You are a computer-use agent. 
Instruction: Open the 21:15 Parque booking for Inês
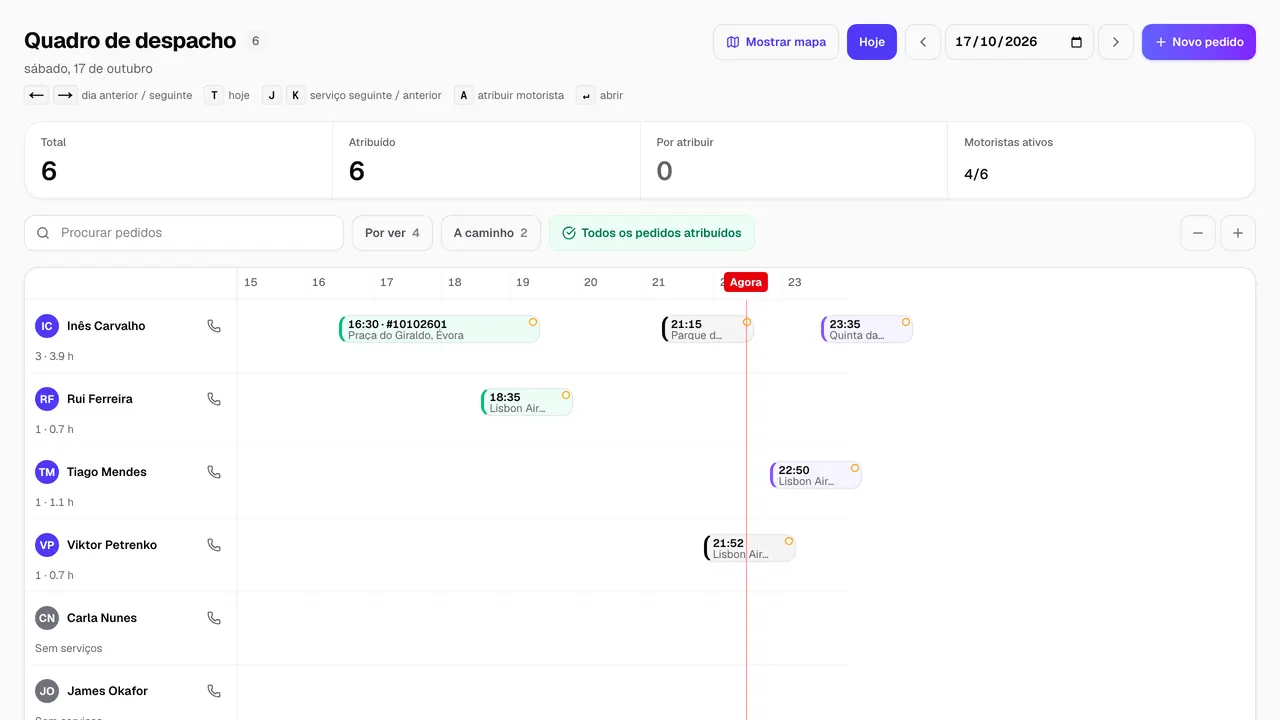coord(708,329)
